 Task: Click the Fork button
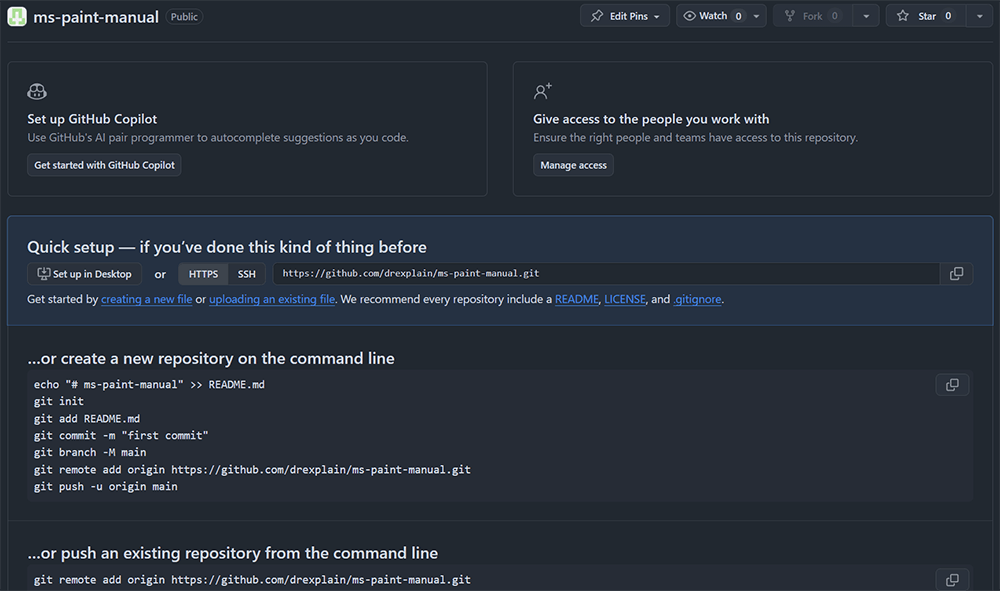812,16
